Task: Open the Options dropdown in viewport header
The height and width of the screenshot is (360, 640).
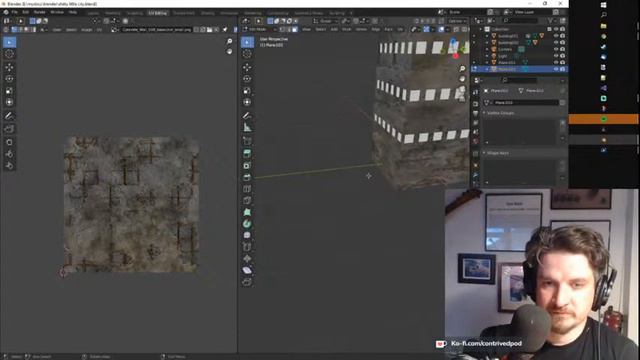Action: pyautogui.click(x=457, y=21)
